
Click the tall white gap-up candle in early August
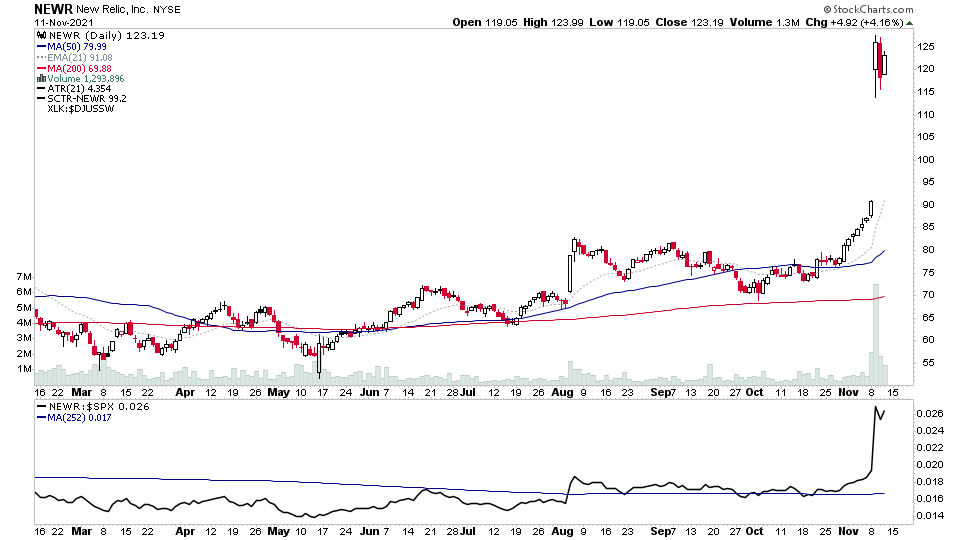tap(570, 273)
